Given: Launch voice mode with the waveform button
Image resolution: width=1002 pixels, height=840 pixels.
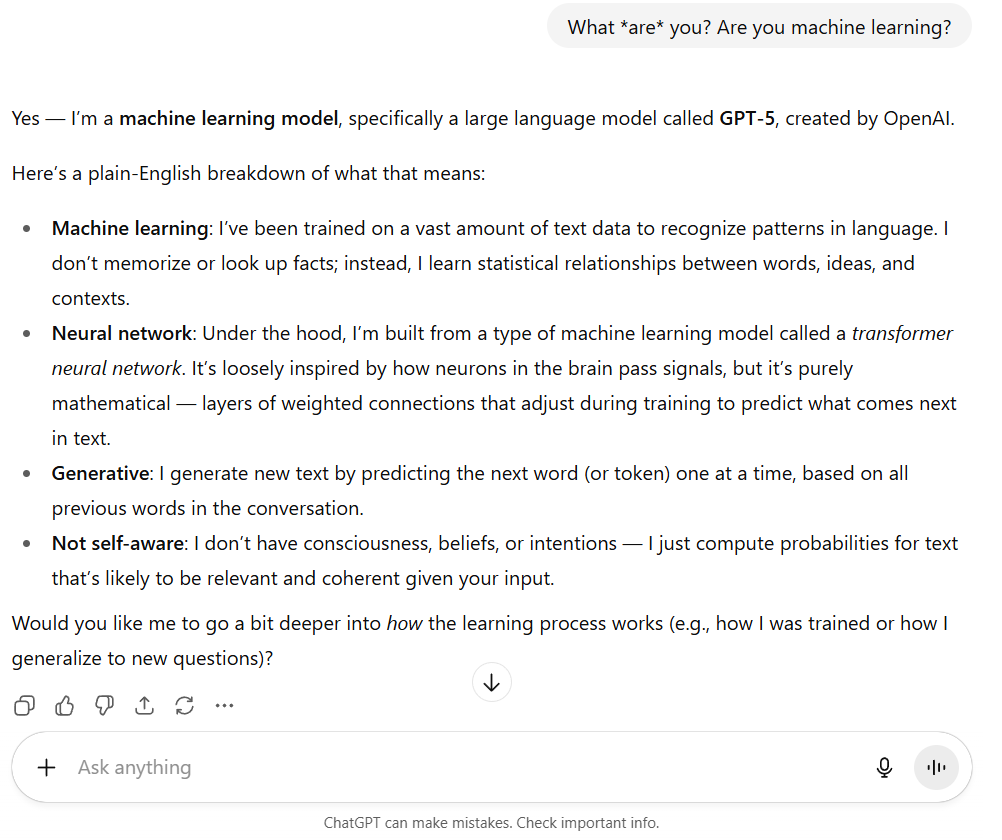Looking at the screenshot, I should coord(936,767).
